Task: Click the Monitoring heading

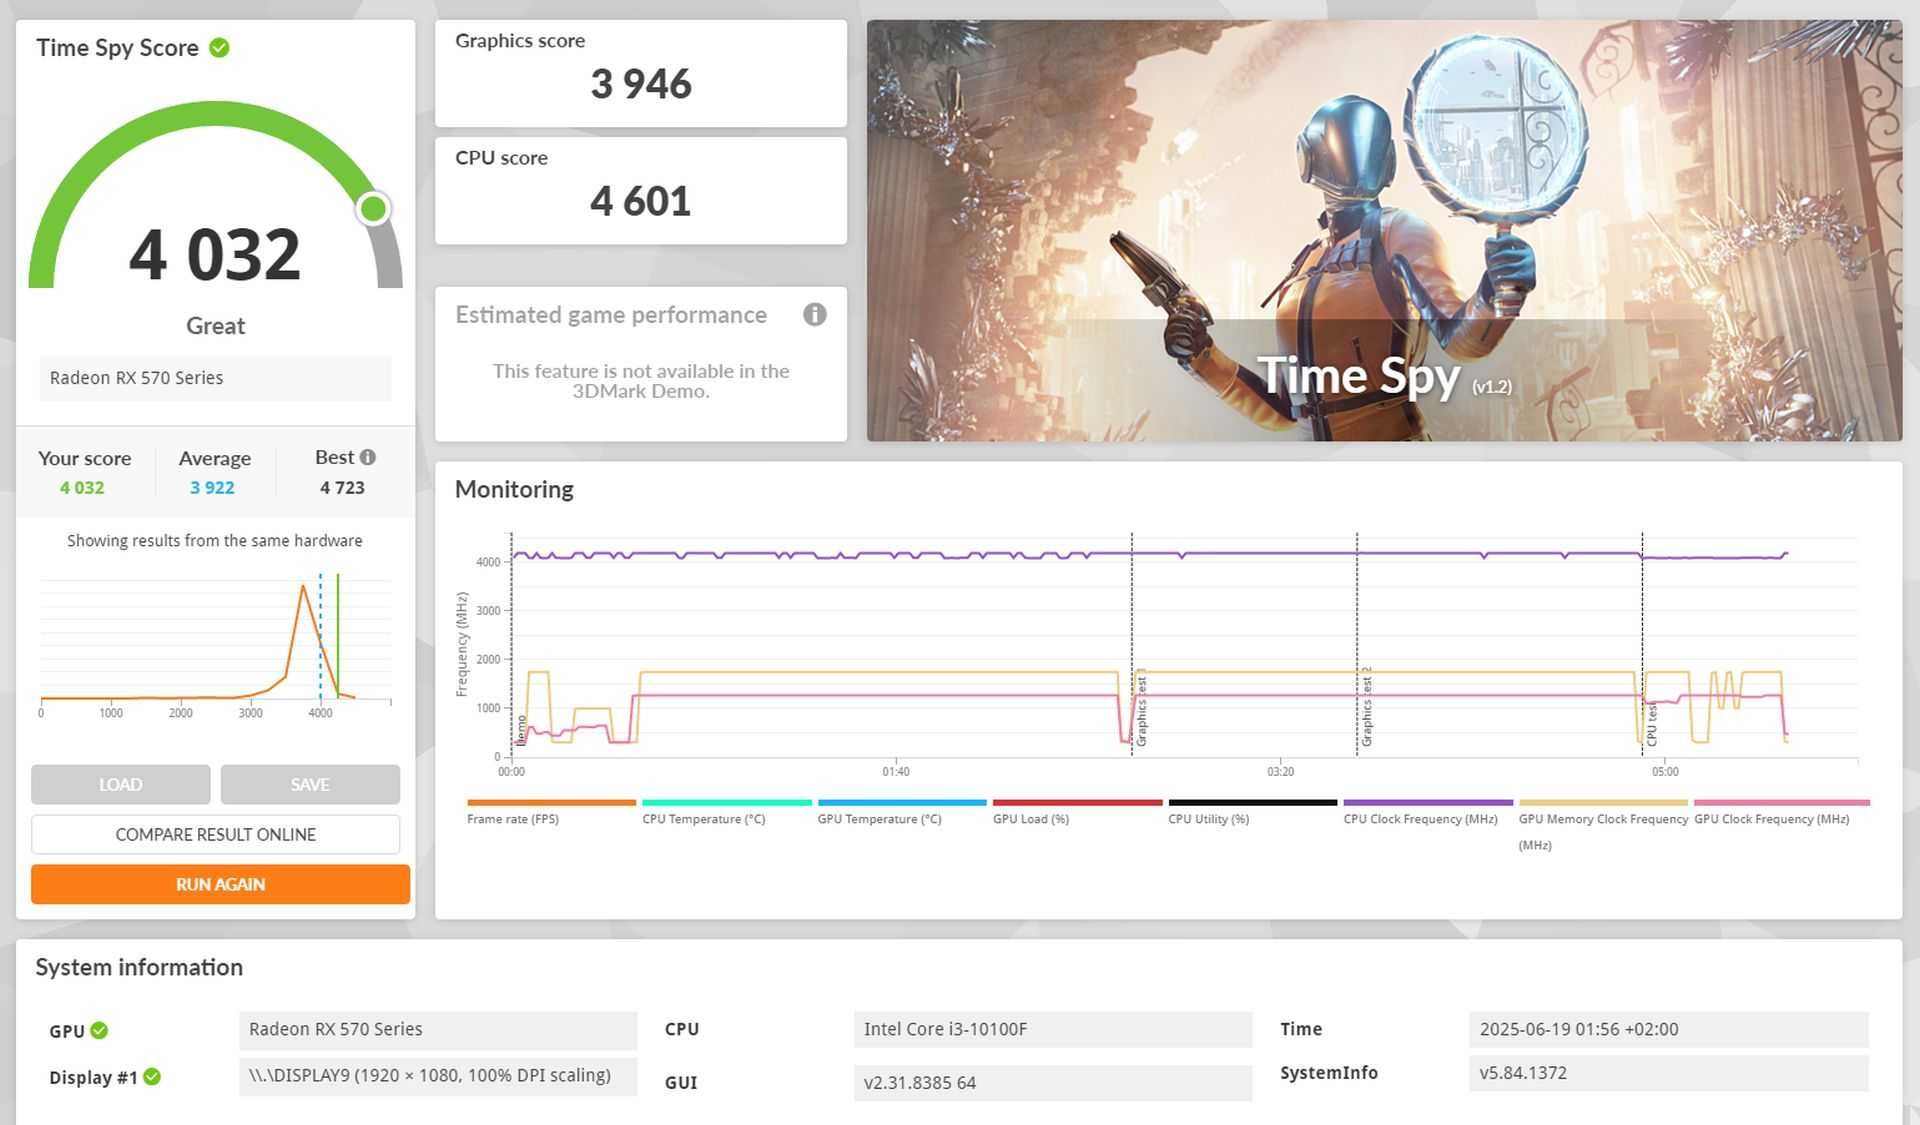Action: coord(514,490)
